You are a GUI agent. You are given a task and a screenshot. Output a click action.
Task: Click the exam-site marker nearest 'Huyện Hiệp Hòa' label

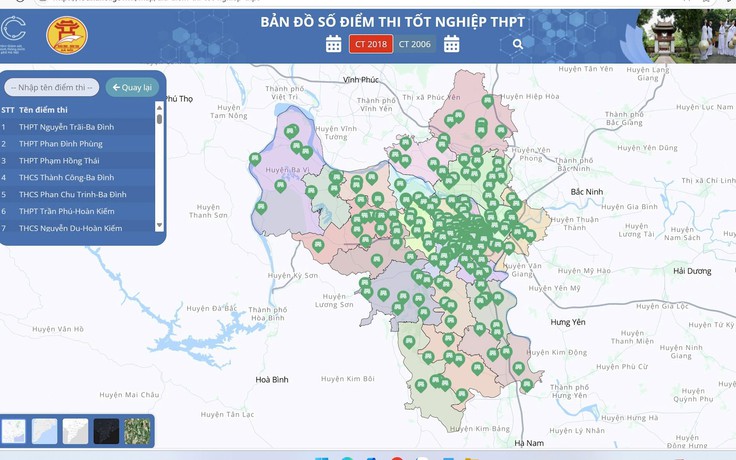pyautogui.click(x=488, y=101)
